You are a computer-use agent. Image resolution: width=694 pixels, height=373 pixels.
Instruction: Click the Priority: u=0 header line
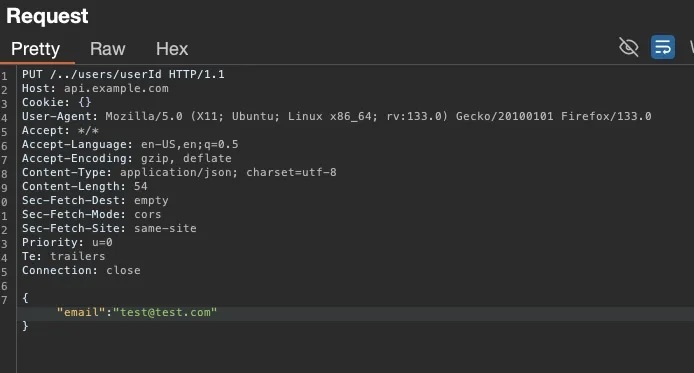pyautogui.click(x=67, y=242)
